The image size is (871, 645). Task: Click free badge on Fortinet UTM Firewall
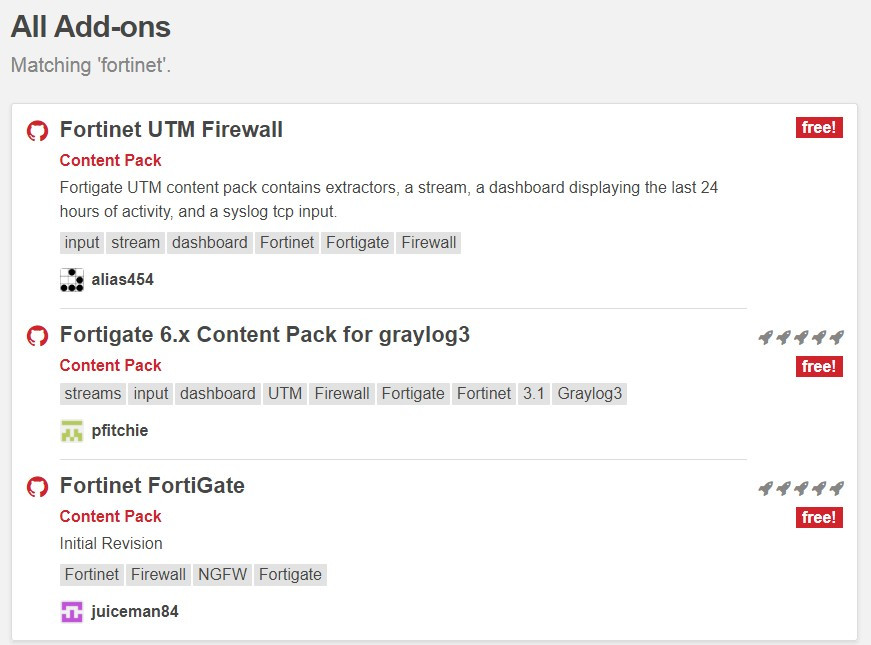819,128
